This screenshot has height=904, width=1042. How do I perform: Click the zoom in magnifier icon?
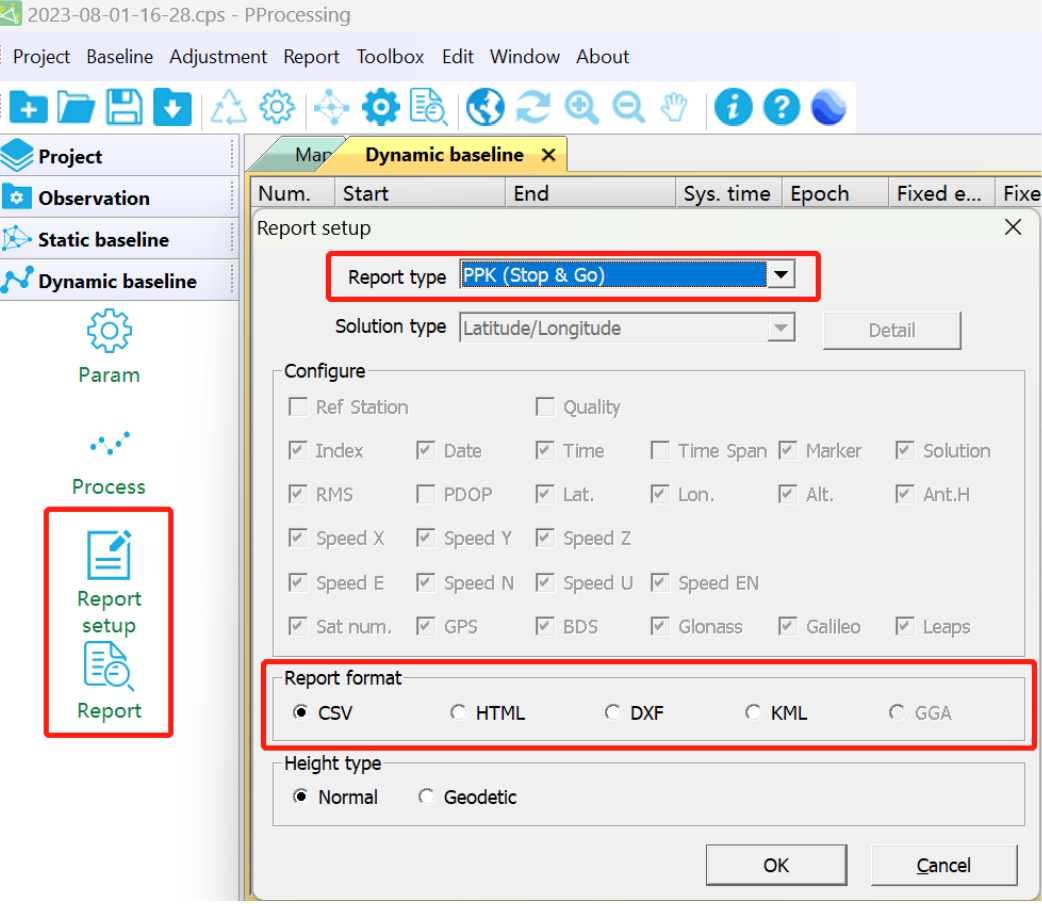(x=581, y=107)
